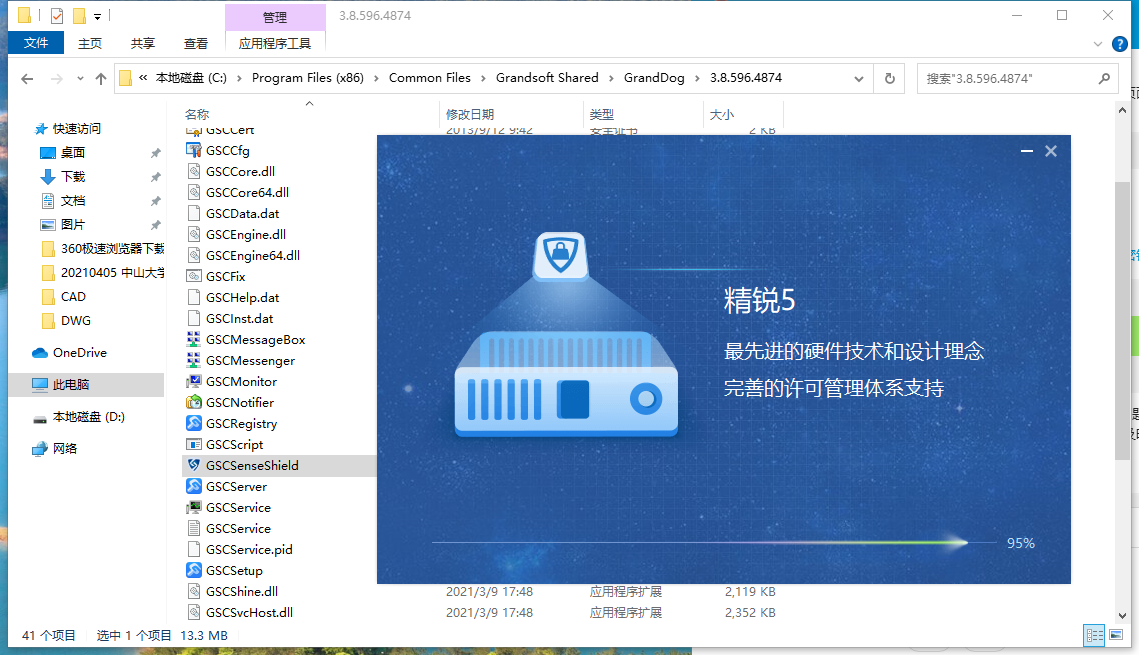Select GSCCore.dll file icon

194,171
